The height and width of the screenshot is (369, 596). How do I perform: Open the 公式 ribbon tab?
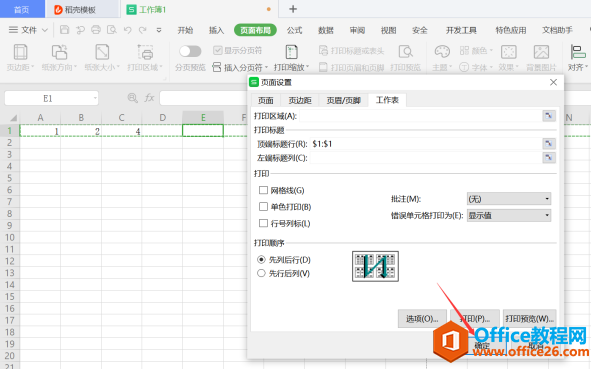pos(294,30)
